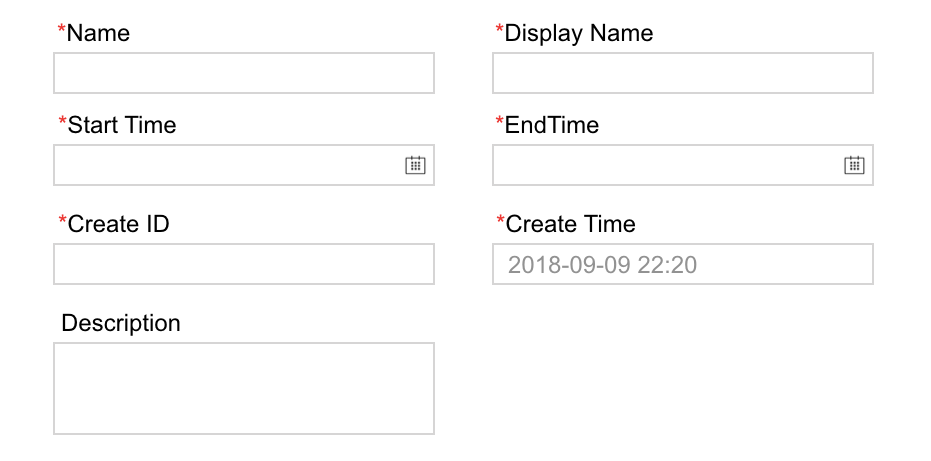
Task: Focus the Create ID input field
Action: point(243,264)
